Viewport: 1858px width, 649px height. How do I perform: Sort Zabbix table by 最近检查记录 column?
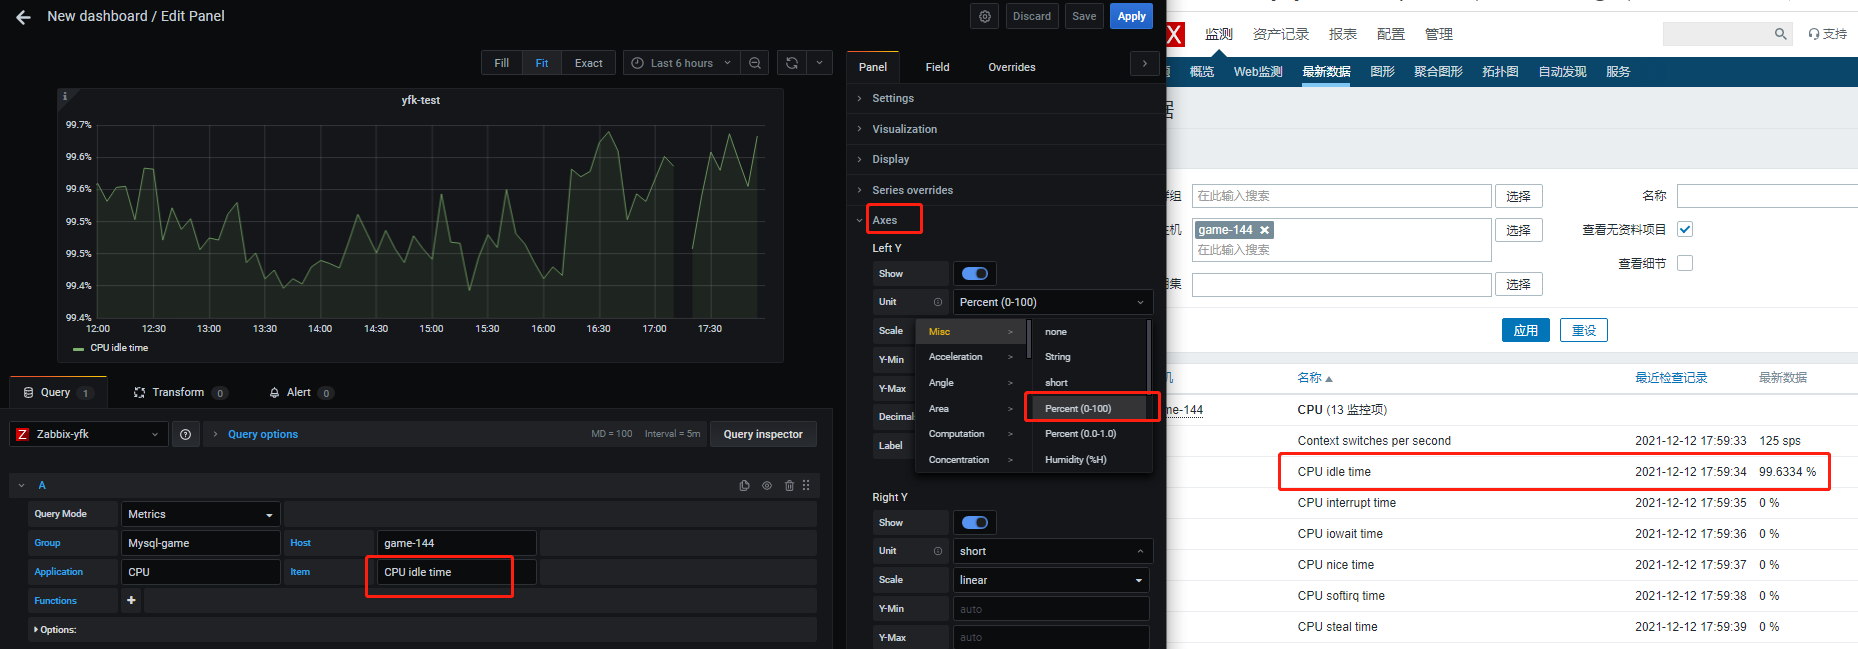[1671, 378]
